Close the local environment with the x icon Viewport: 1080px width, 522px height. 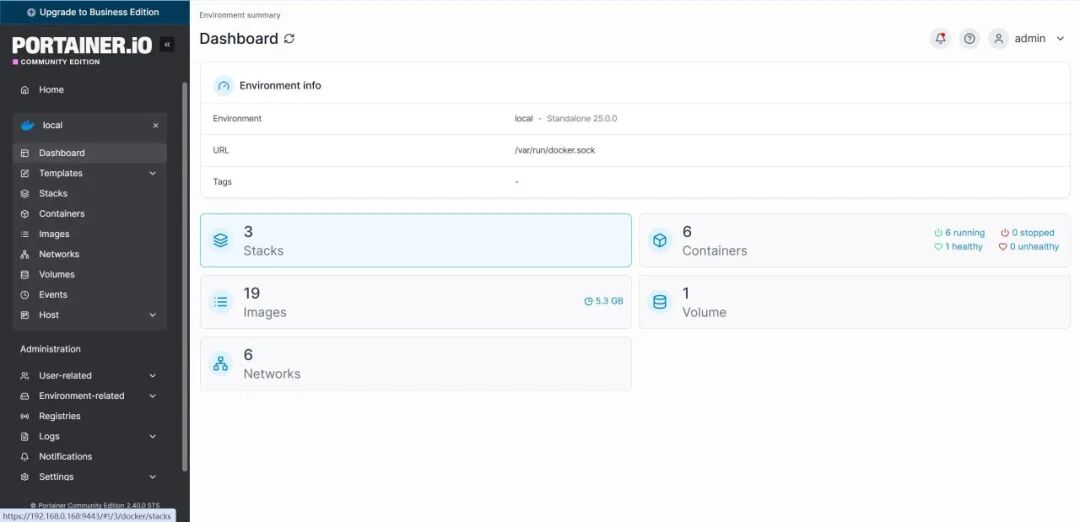(156, 126)
